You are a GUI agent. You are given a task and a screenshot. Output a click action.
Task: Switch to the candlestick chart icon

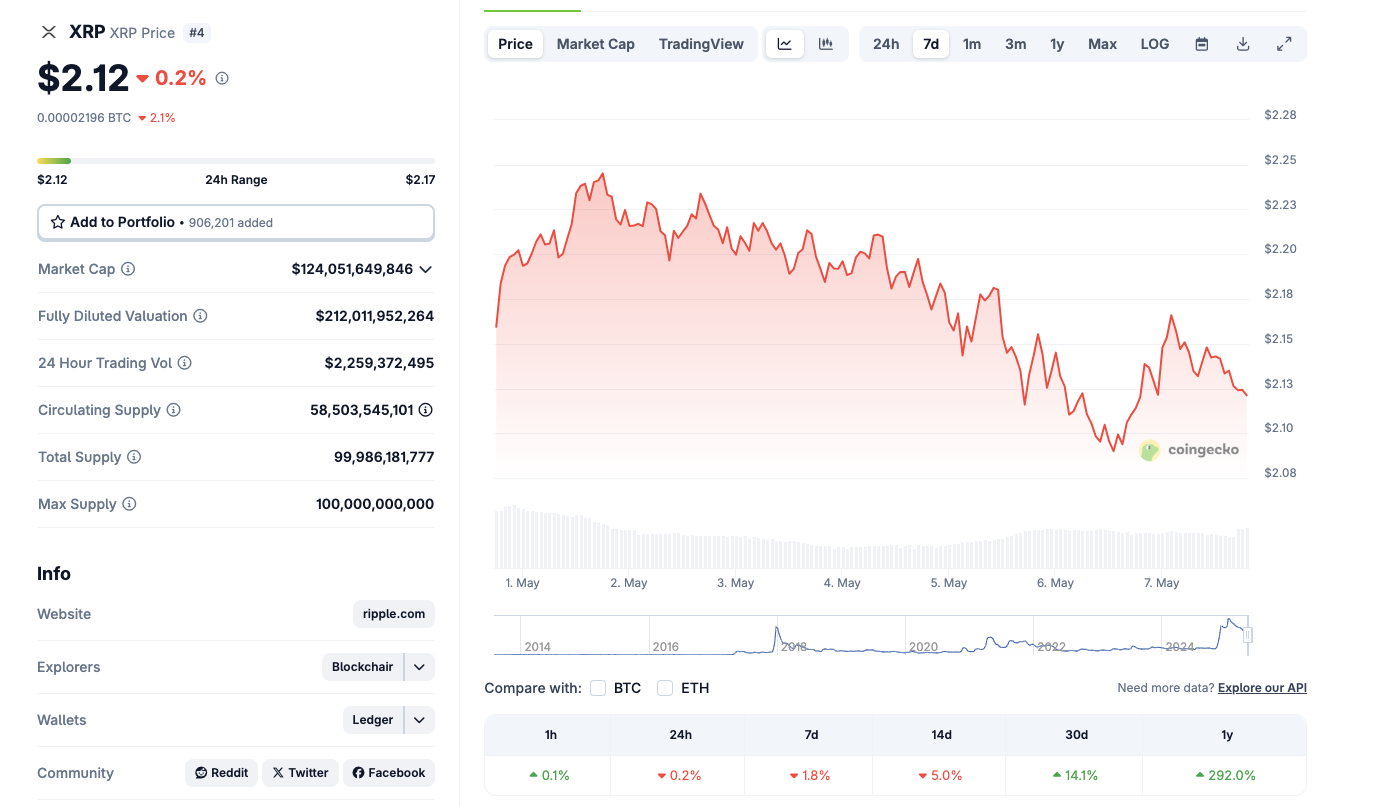click(x=826, y=44)
